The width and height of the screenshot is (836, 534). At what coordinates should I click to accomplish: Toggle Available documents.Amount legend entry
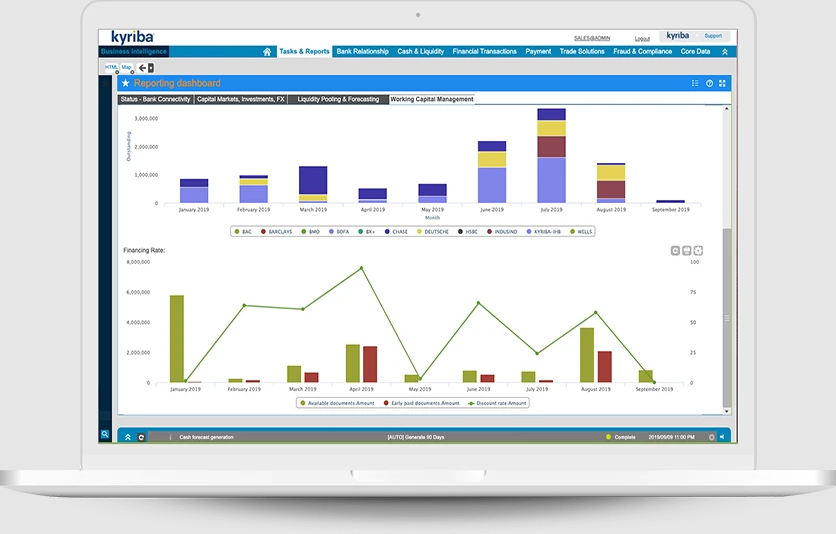pyautogui.click(x=337, y=403)
